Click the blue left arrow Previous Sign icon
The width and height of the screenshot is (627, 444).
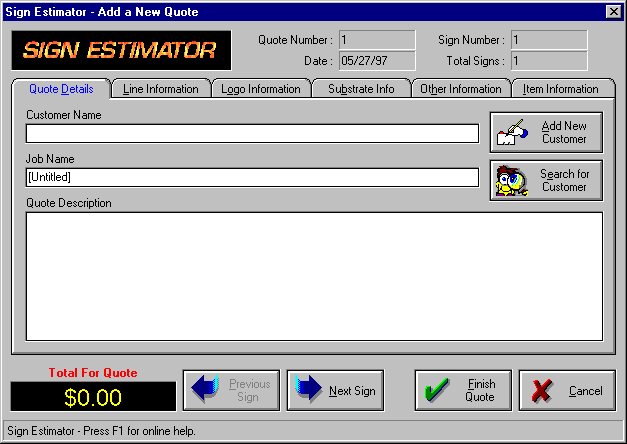(x=204, y=390)
